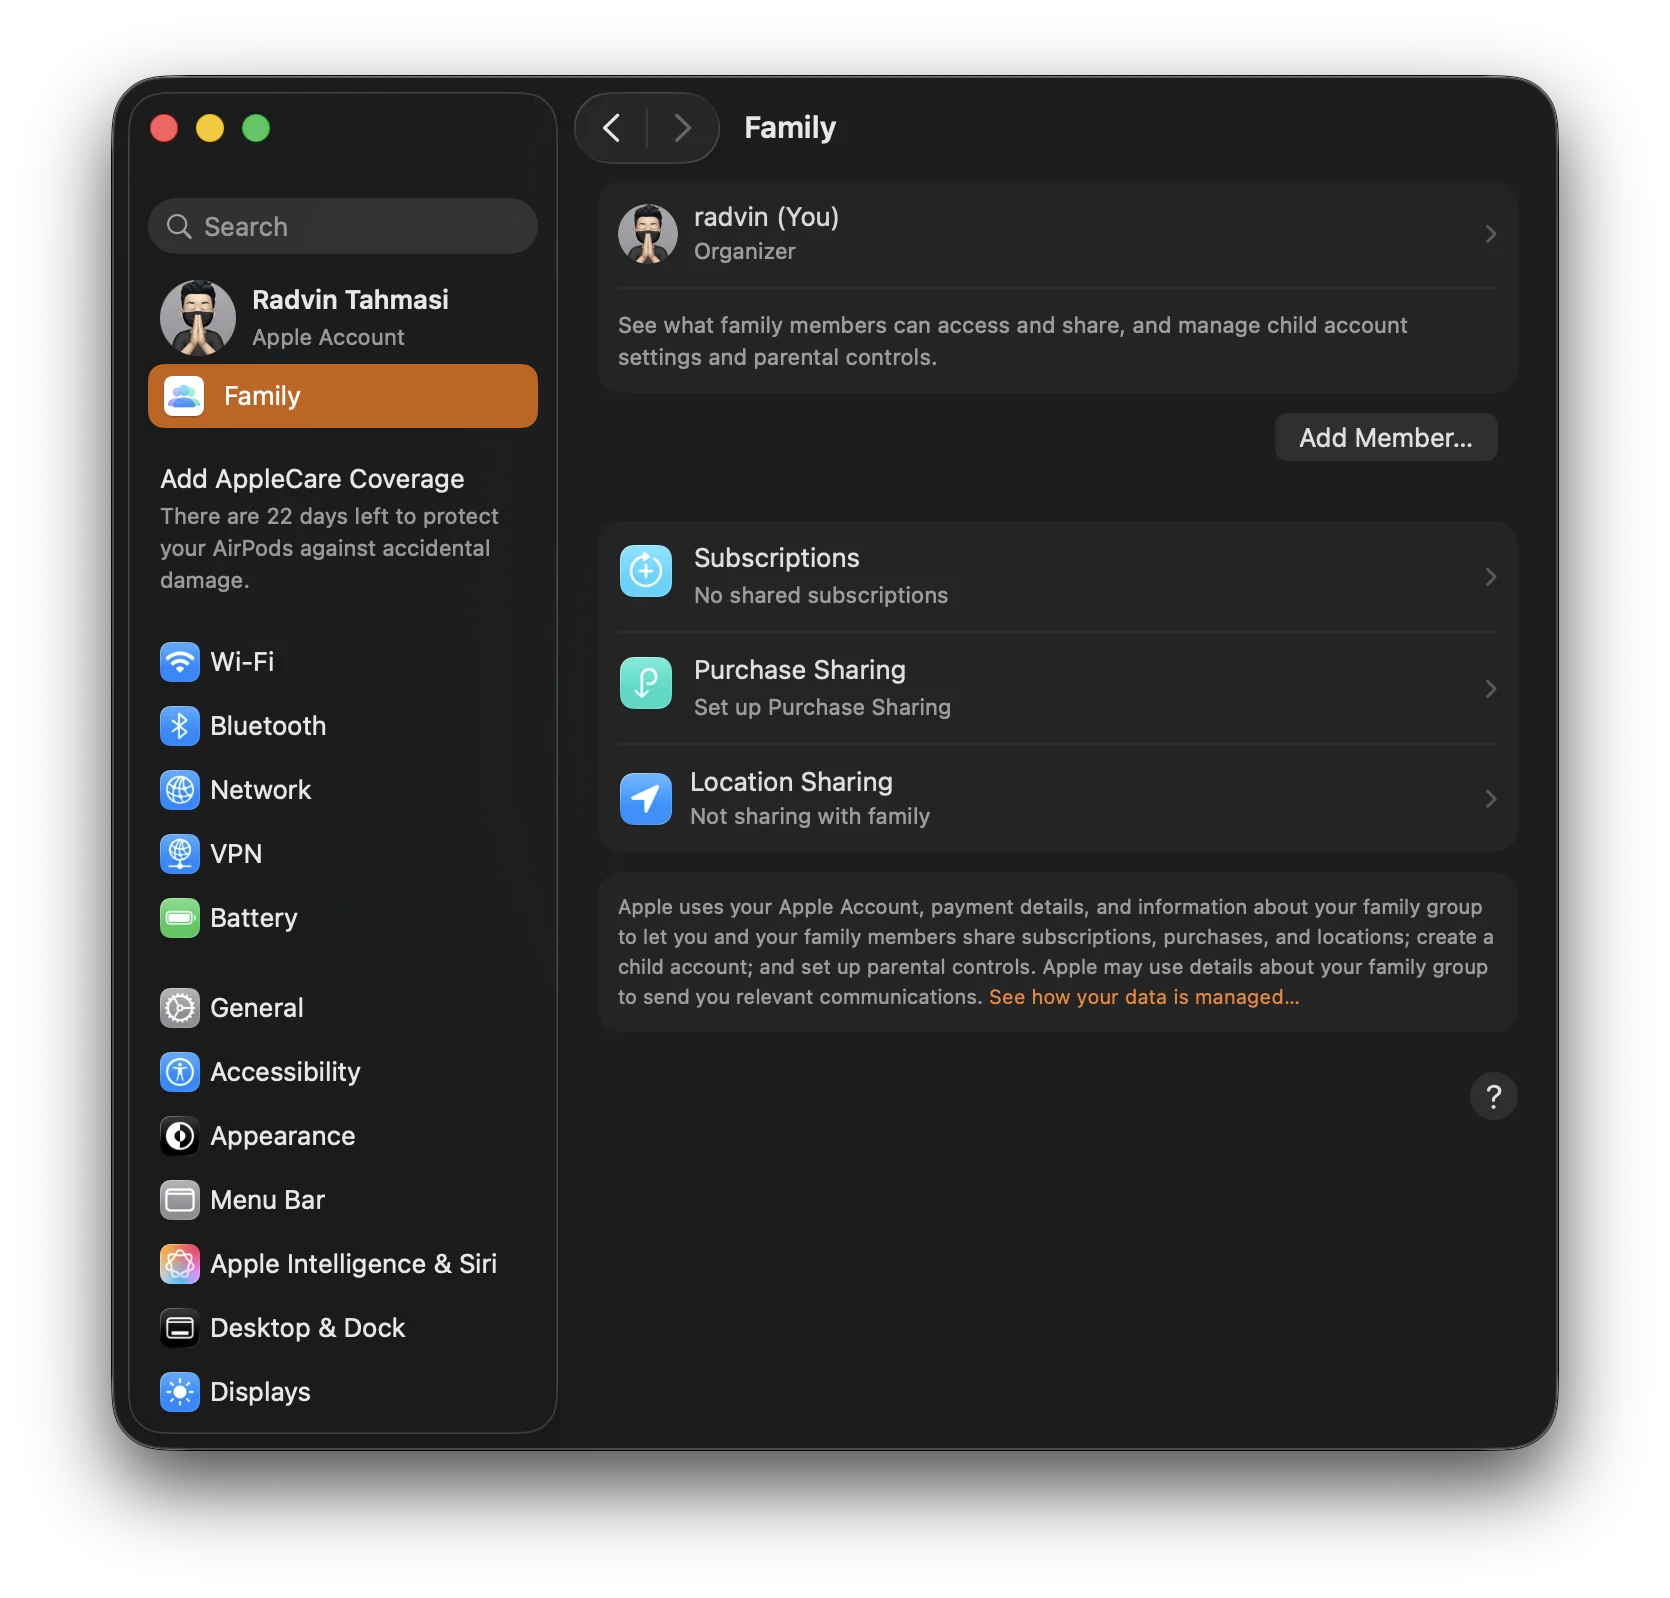The height and width of the screenshot is (1598, 1670).
Task: Click the Family window title
Action: tap(790, 128)
